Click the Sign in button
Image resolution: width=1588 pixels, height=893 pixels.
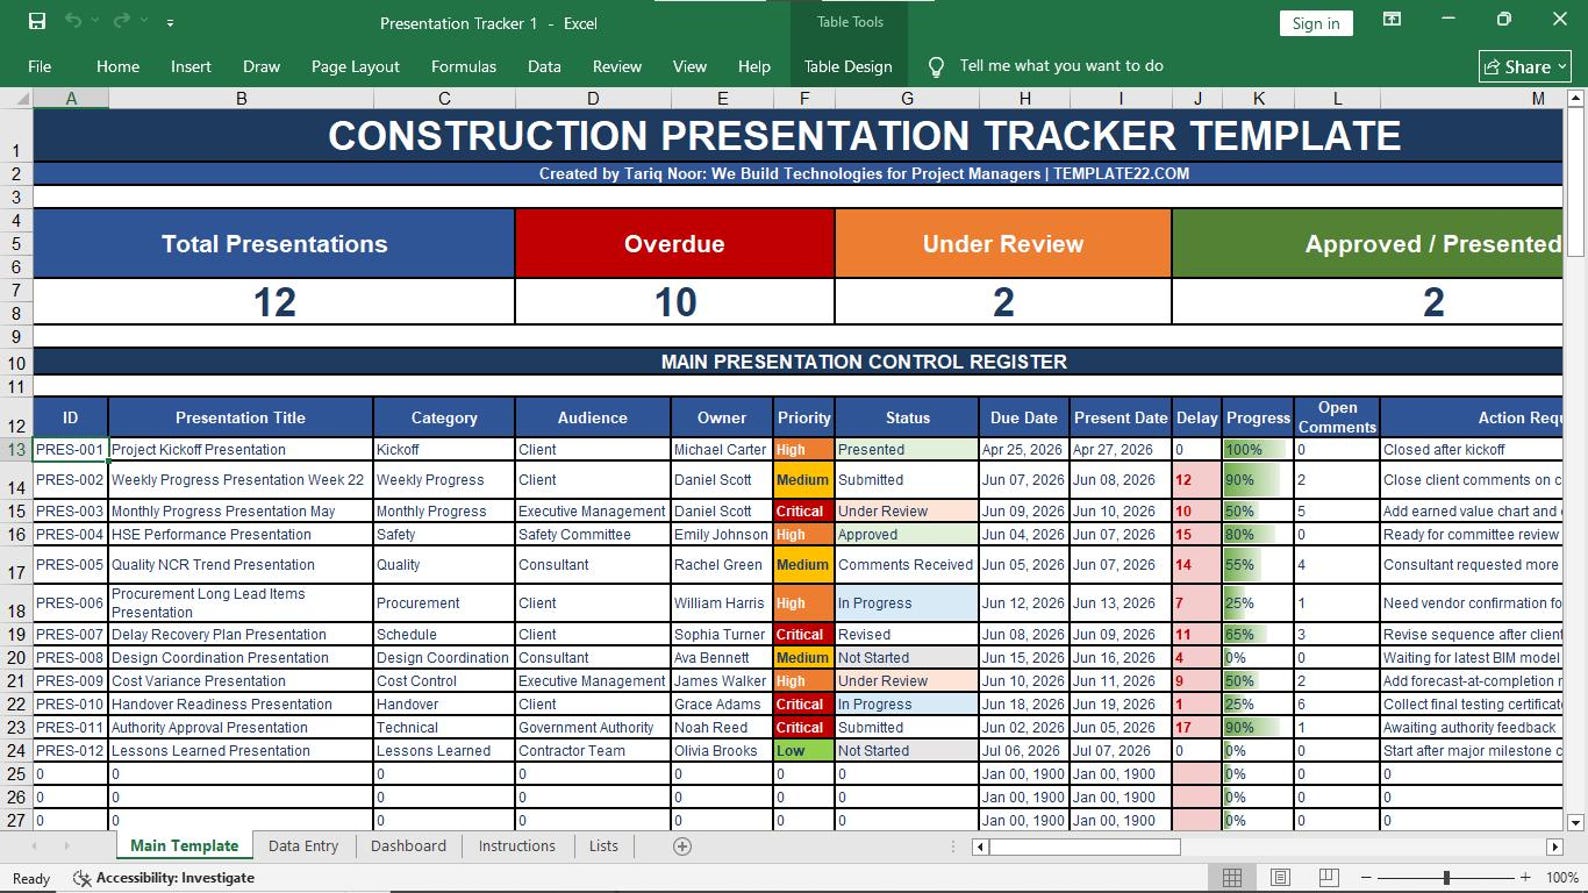click(1315, 23)
